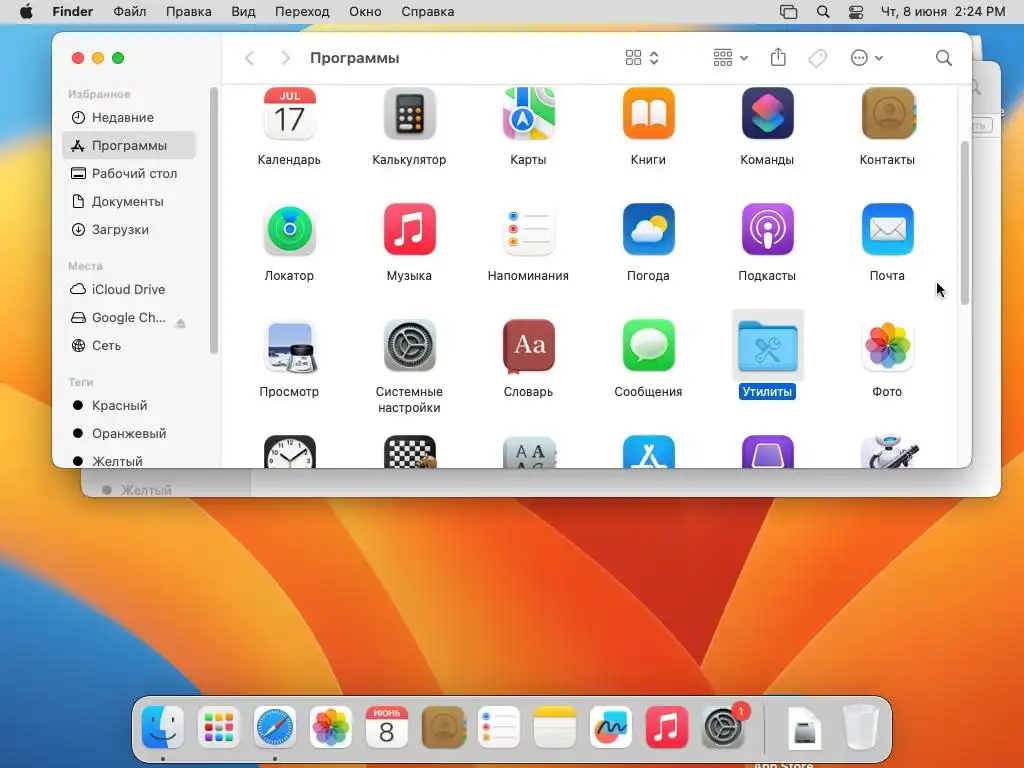Open the Правка menu

point(188,12)
